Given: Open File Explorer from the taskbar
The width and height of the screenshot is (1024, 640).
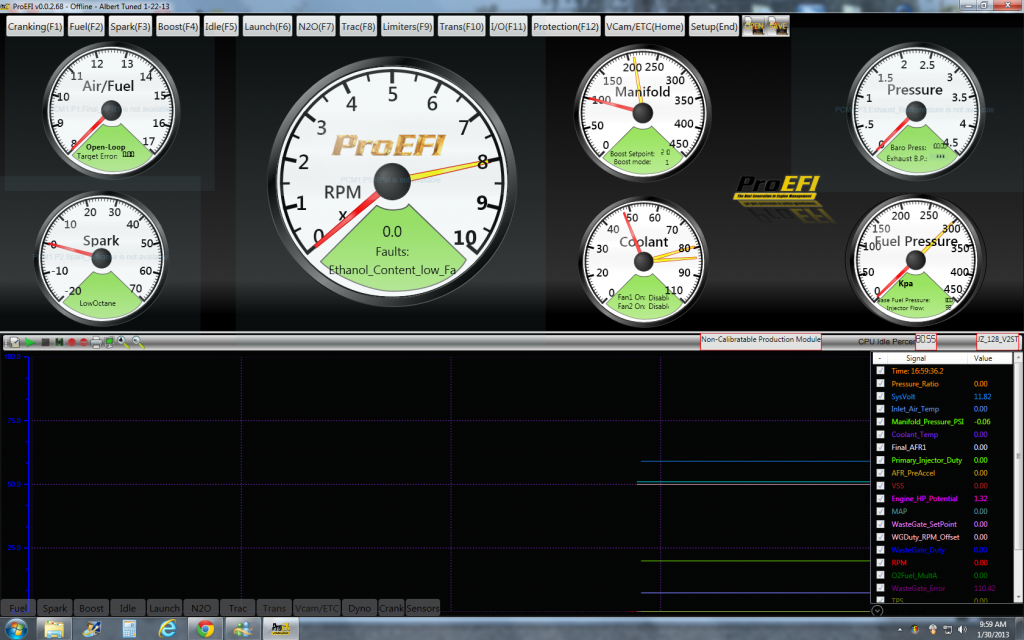Looking at the screenshot, I should (x=54, y=629).
